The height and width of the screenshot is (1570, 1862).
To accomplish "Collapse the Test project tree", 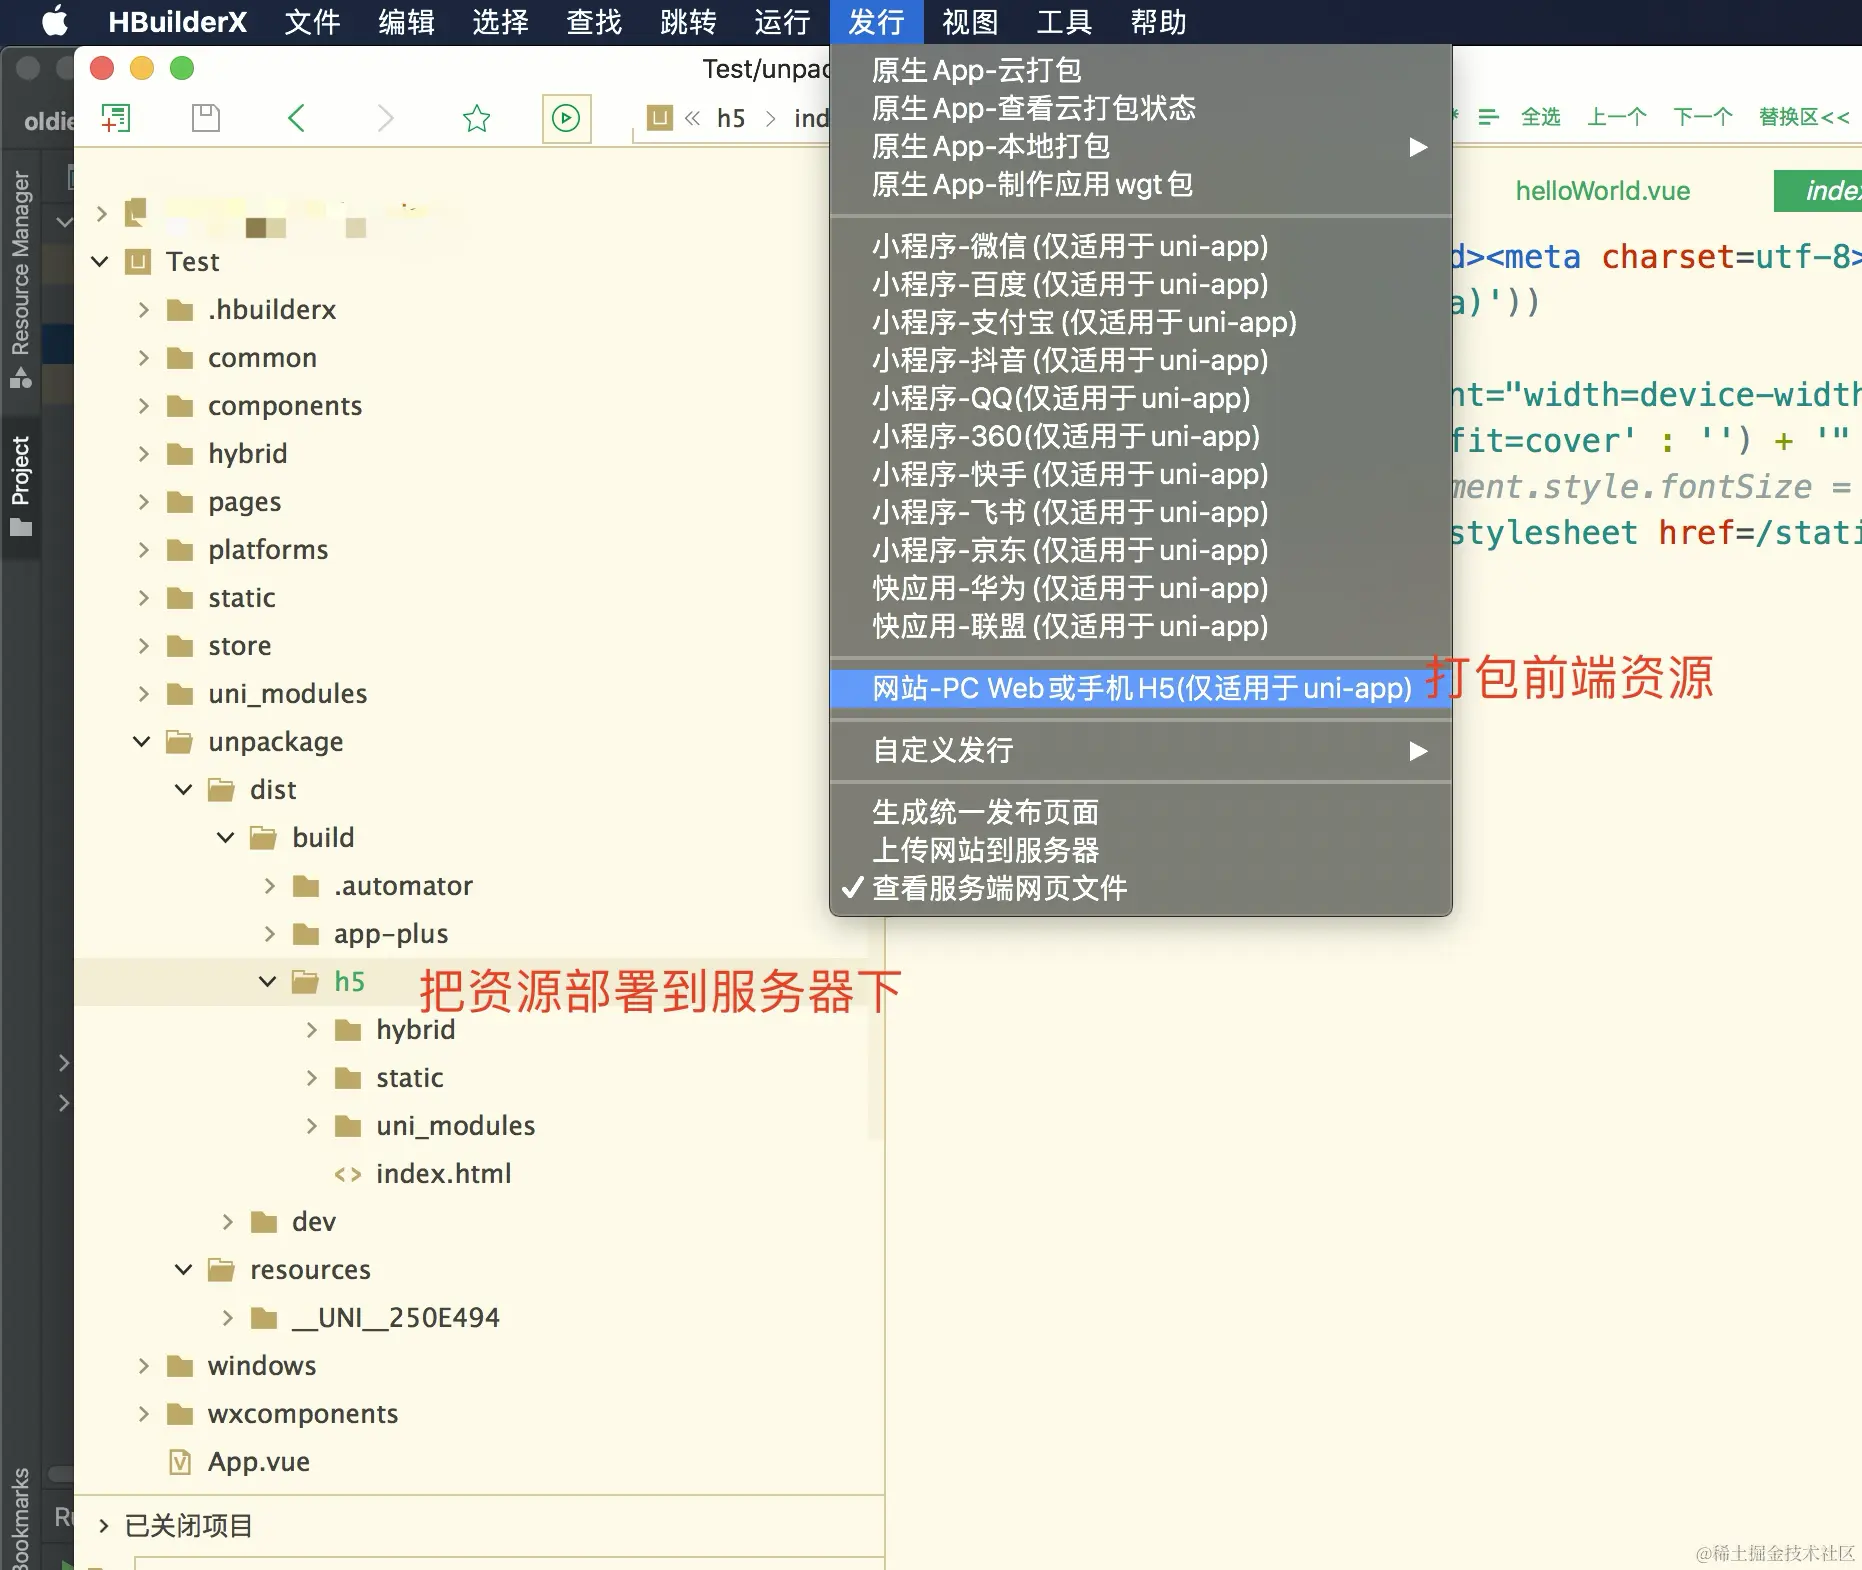I will 100,262.
